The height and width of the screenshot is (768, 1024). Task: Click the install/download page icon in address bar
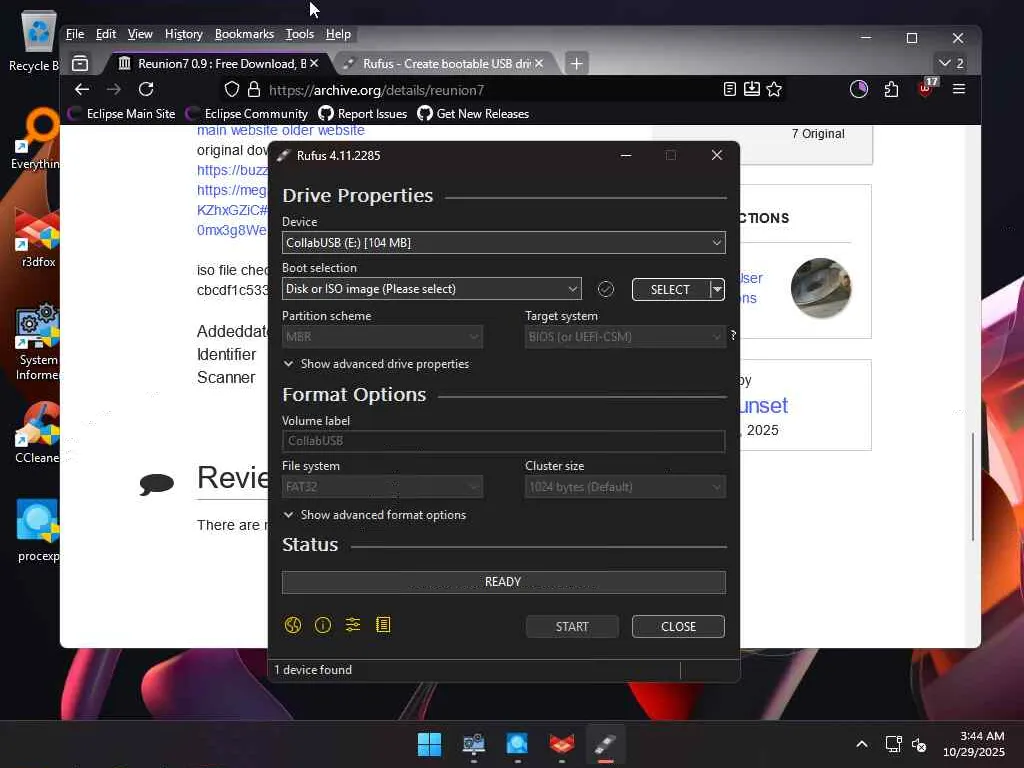pos(752,89)
